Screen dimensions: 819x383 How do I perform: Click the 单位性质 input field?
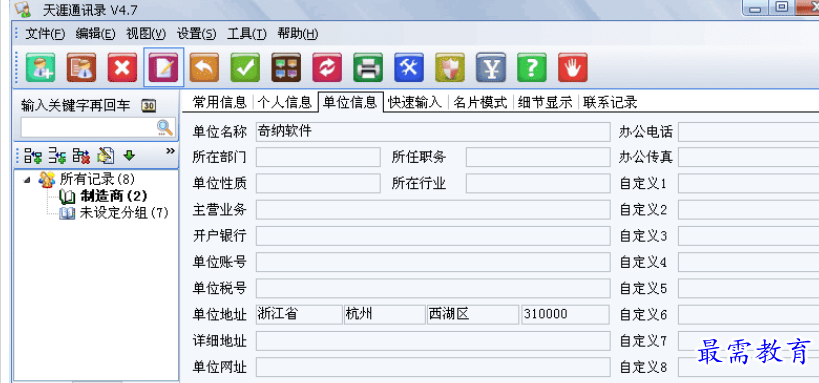pyautogui.click(x=318, y=183)
